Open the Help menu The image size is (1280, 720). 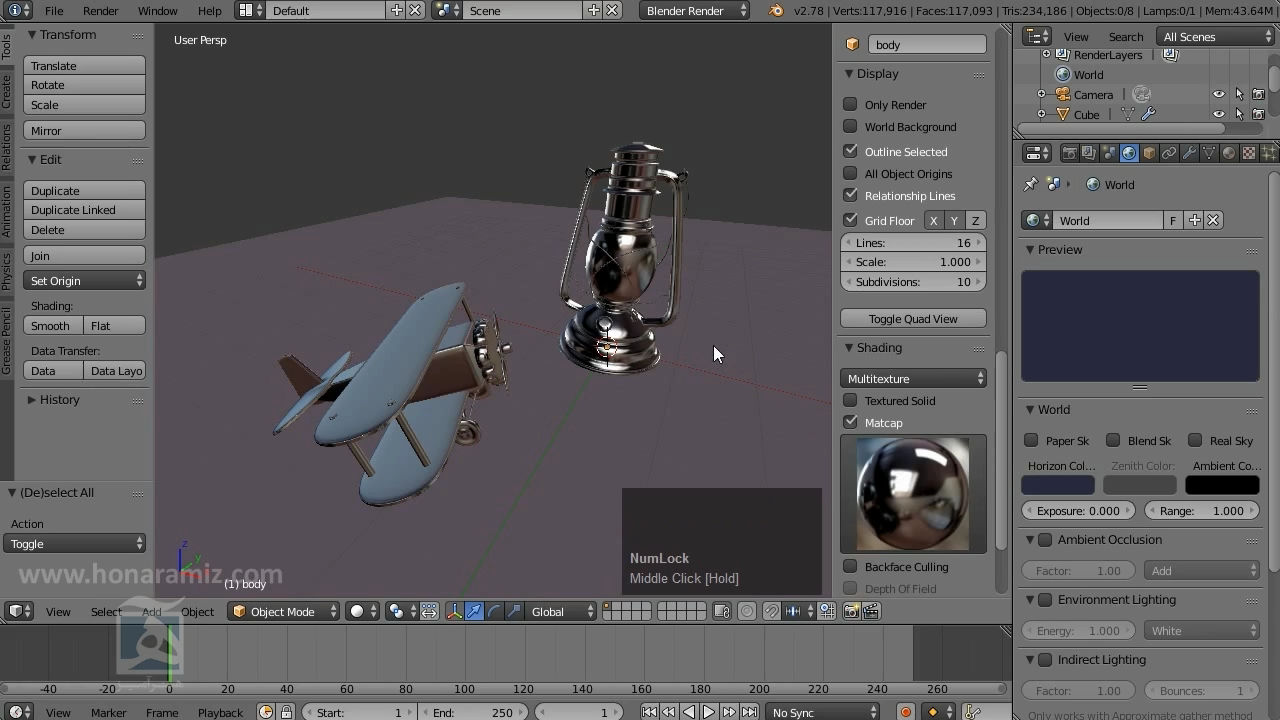(209, 10)
